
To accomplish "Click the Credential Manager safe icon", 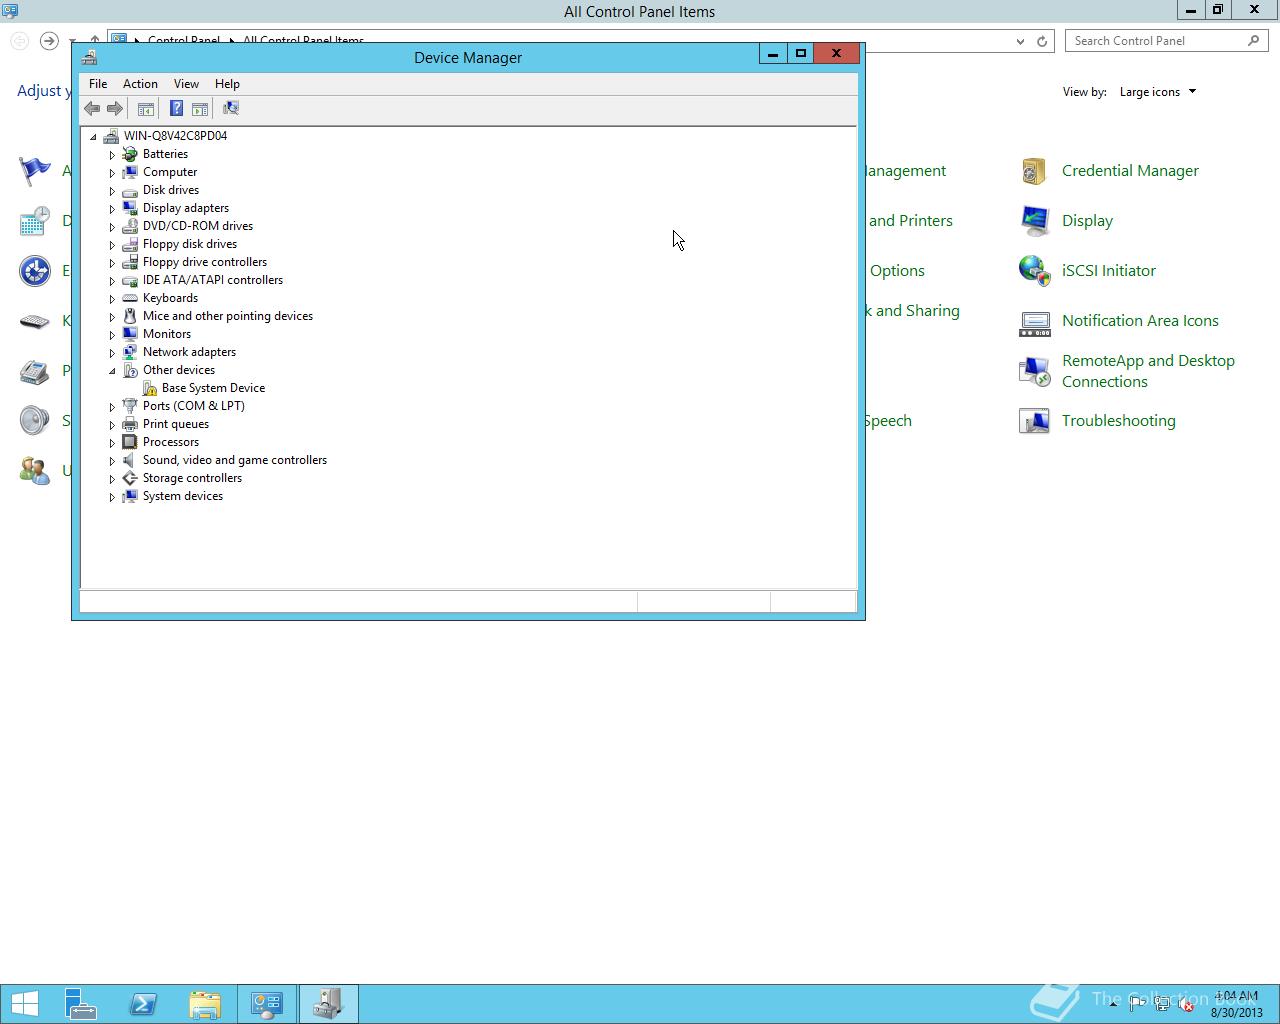I will [1034, 171].
